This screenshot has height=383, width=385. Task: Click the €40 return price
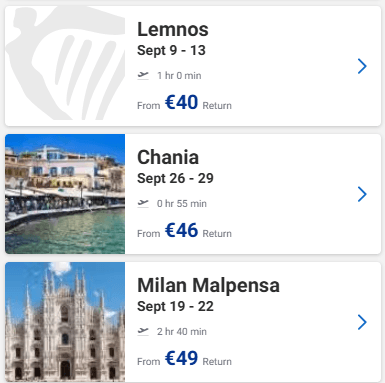181,102
